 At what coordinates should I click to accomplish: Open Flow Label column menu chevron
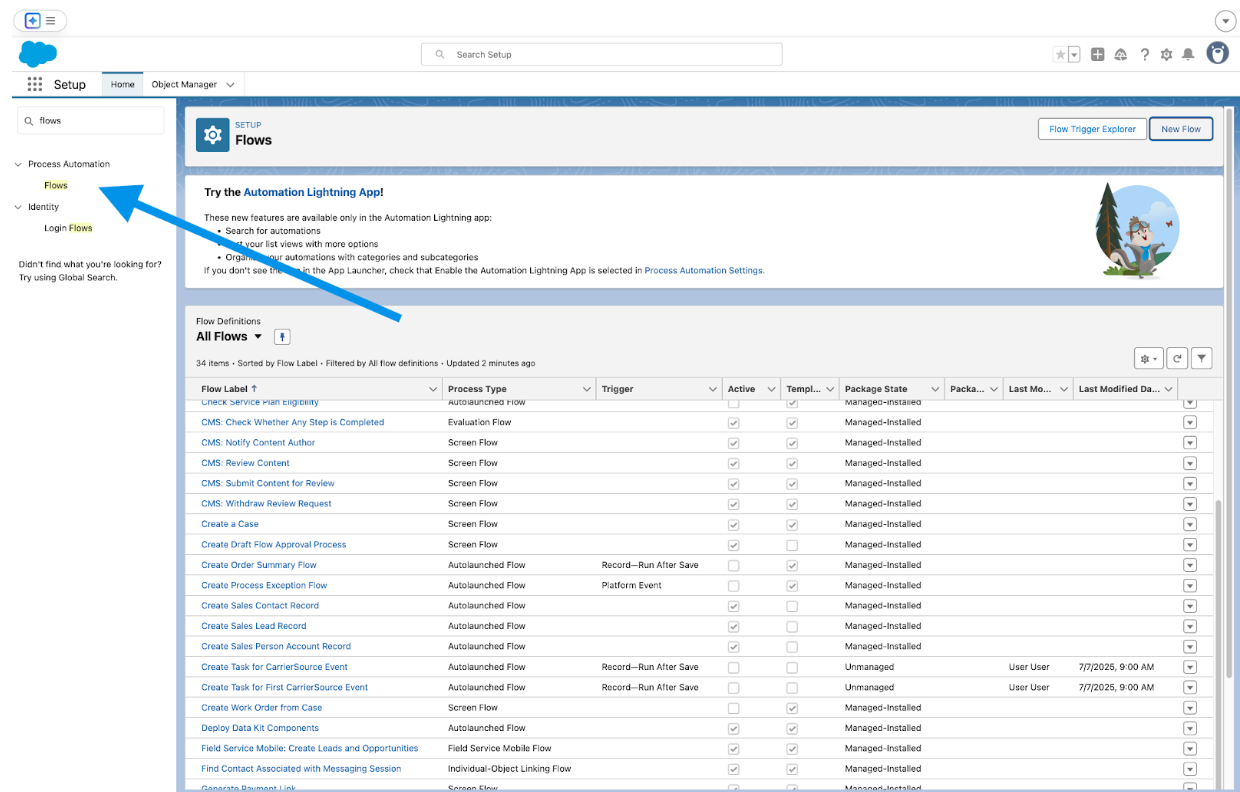coord(433,389)
